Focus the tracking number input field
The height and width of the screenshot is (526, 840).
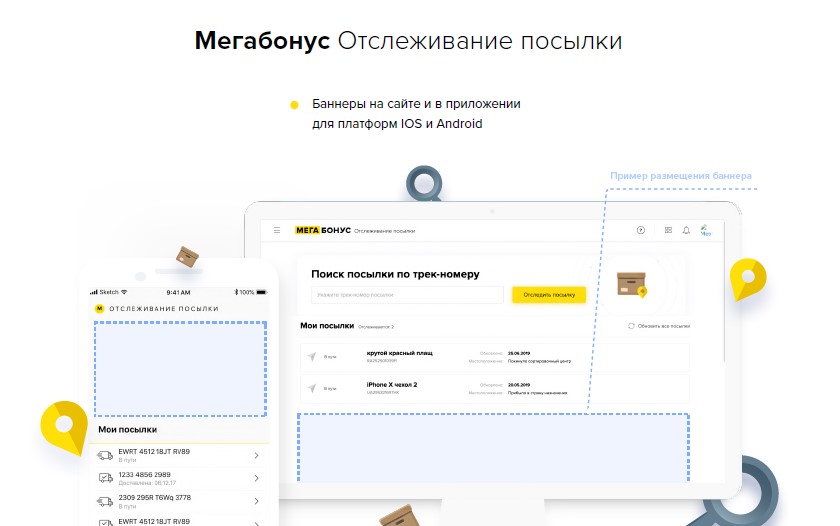(x=407, y=295)
